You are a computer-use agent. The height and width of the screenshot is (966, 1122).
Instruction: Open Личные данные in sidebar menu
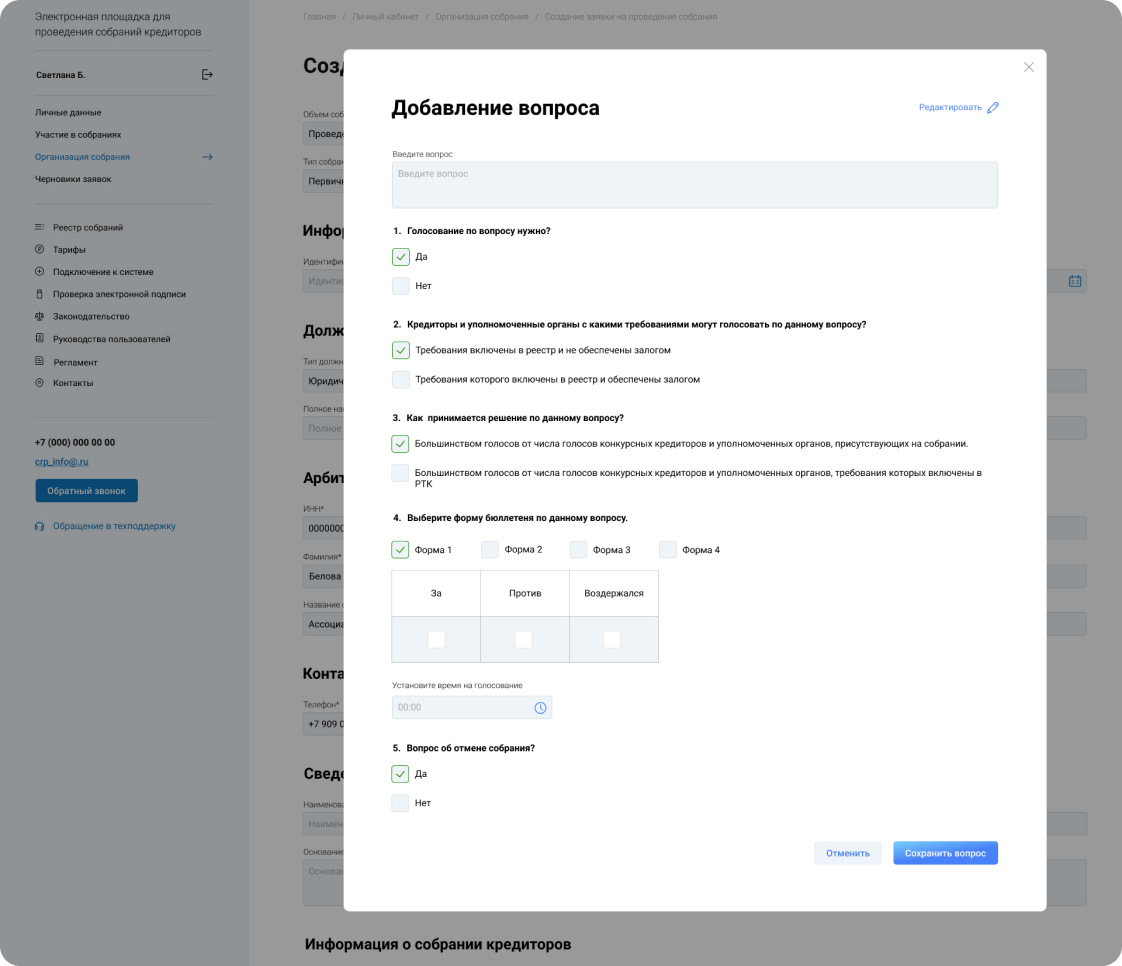click(x=68, y=113)
